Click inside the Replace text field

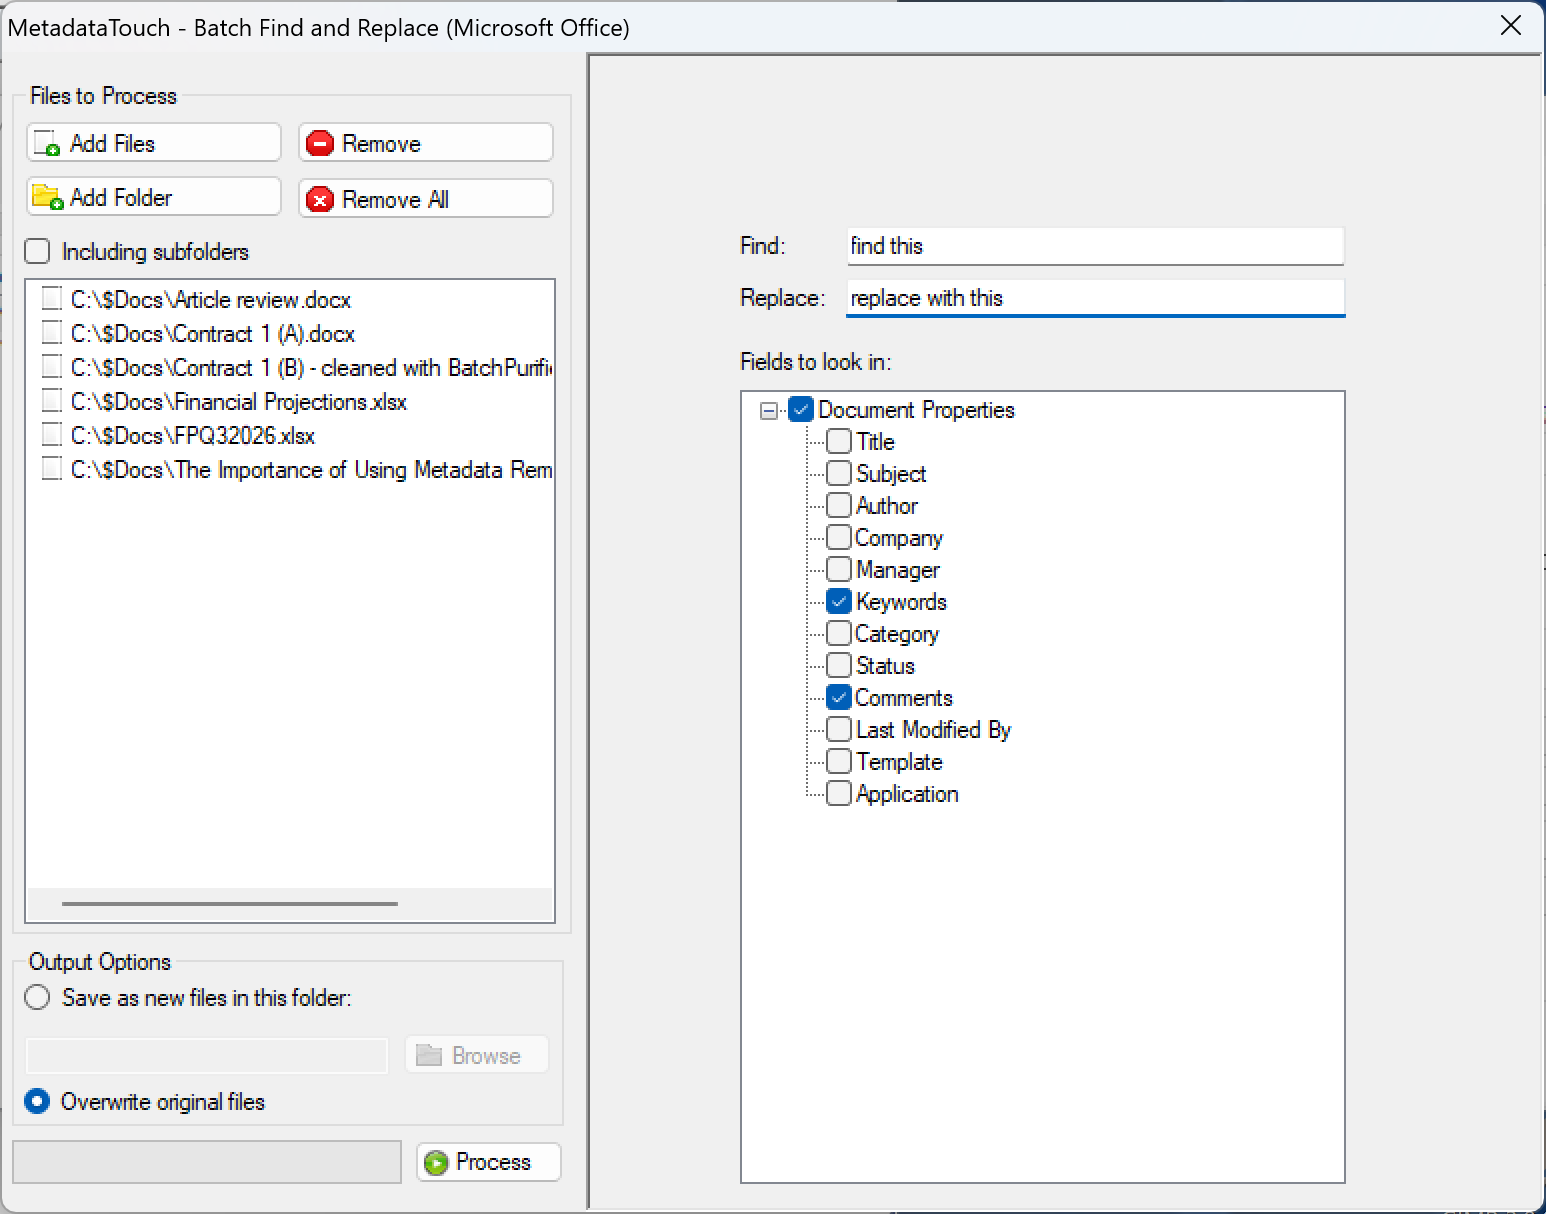(x=1095, y=298)
